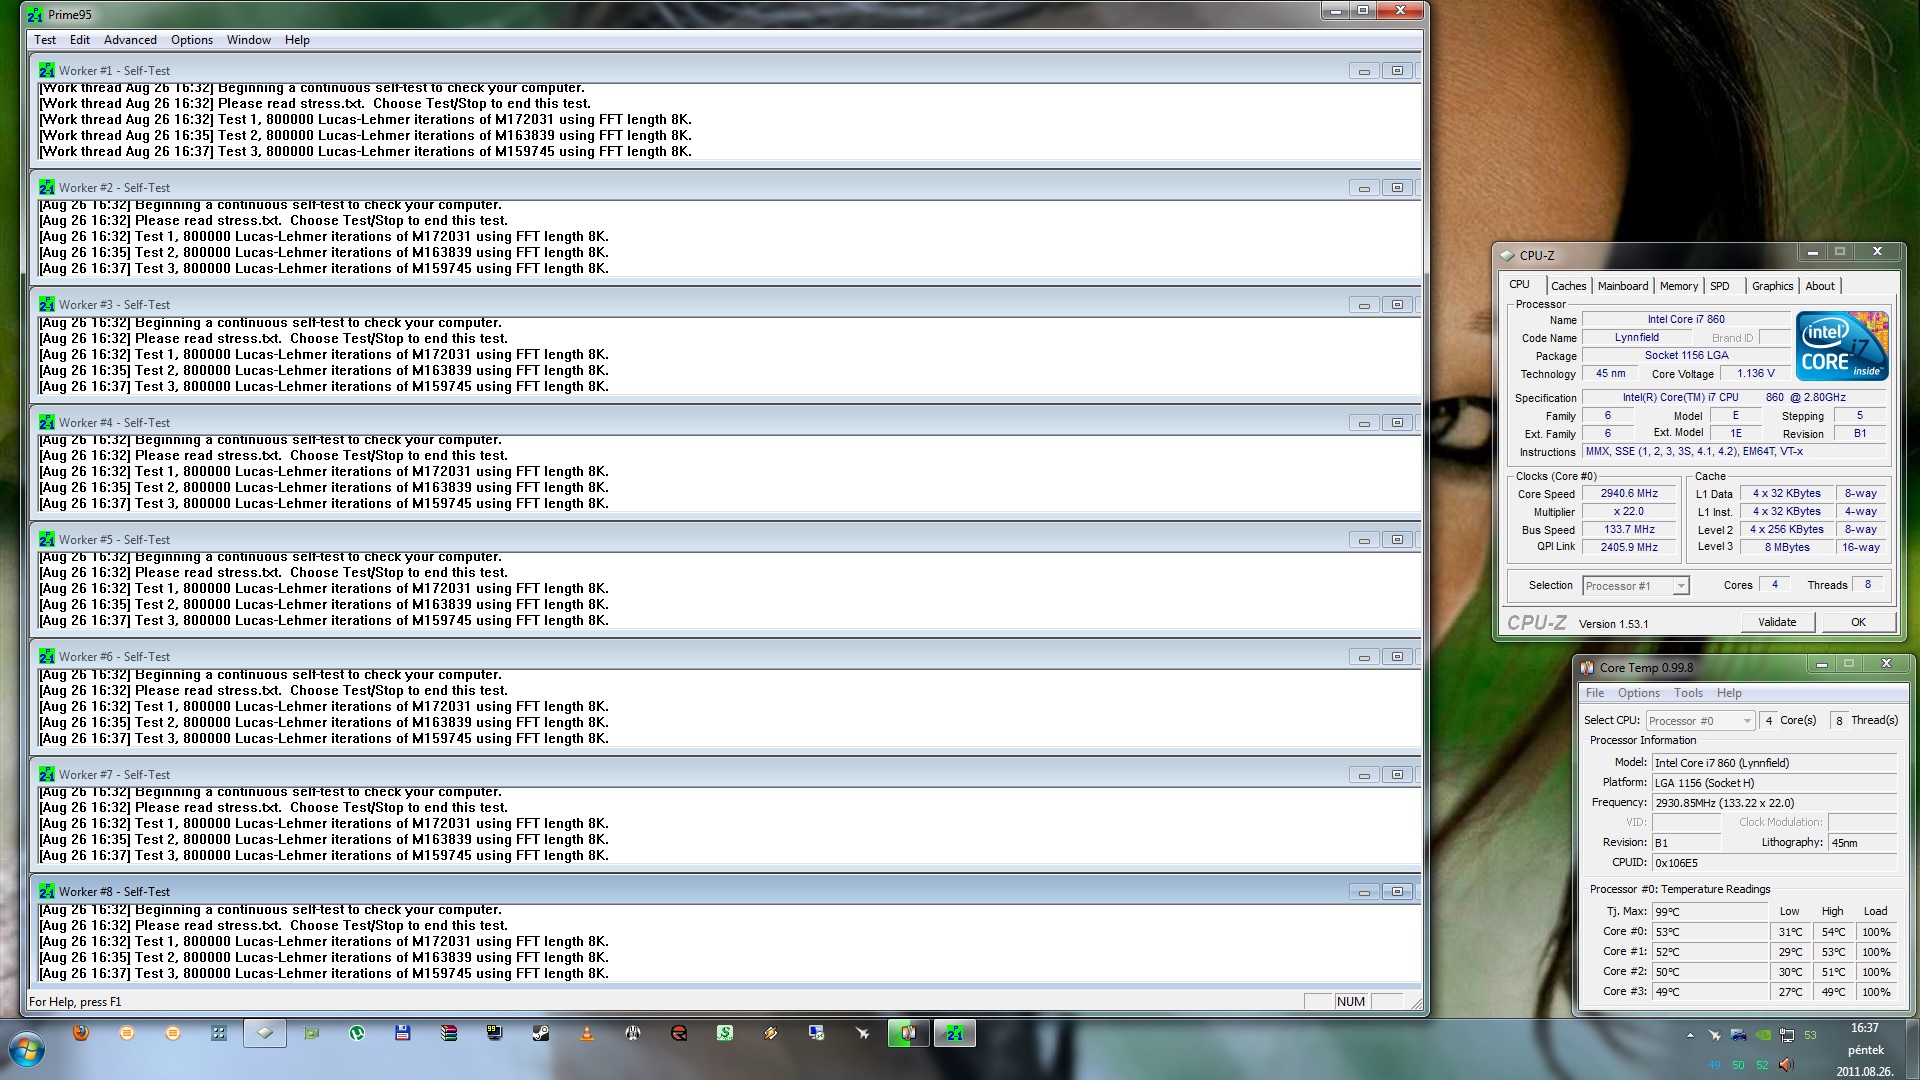Click the Core Temp title bar thermometer icon
The image size is (1920, 1080).
pos(1587,667)
